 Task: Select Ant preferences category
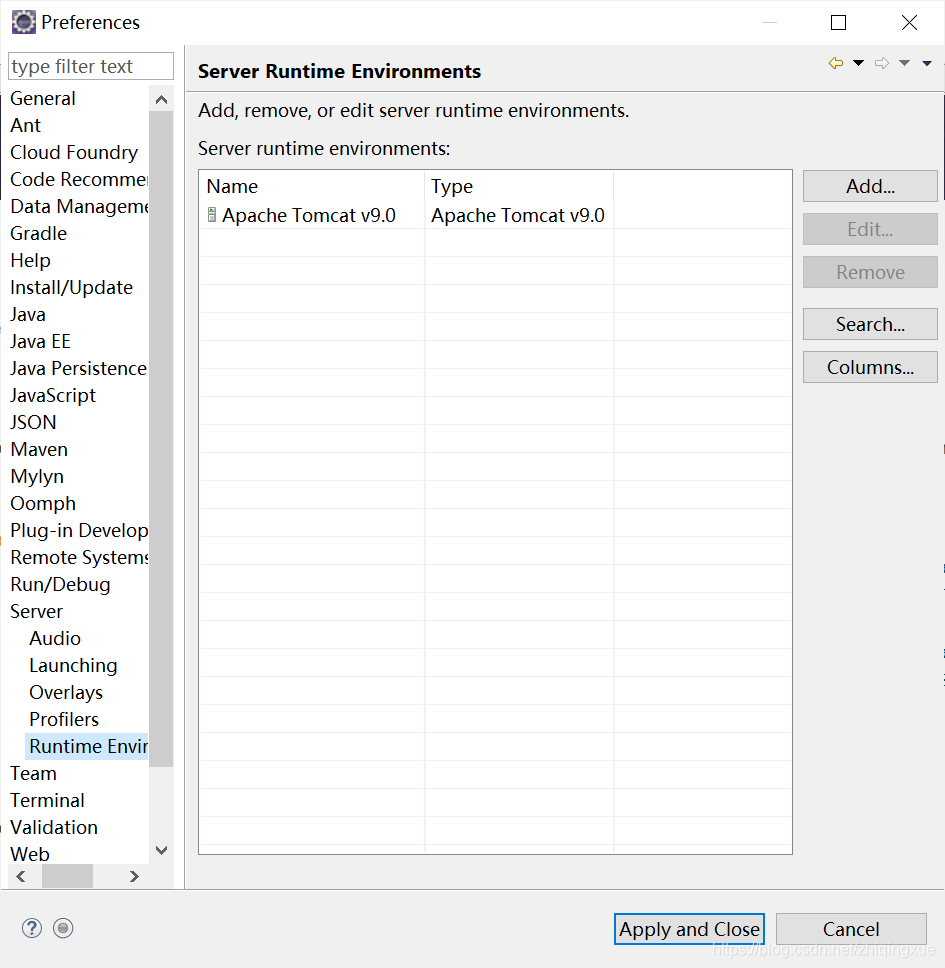pos(25,125)
